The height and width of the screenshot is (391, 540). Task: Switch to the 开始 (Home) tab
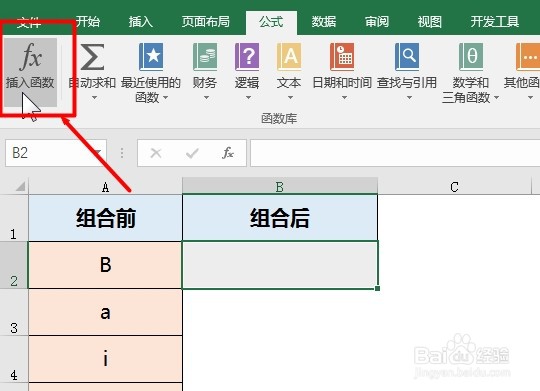point(88,22)
